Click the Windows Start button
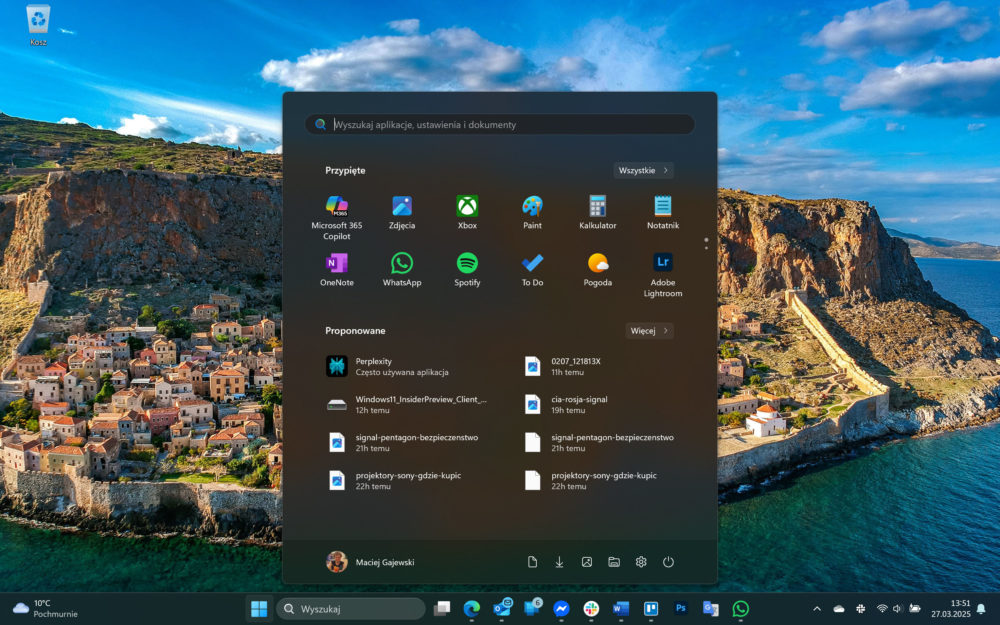Image resolution: width=1000 pixels, height=625 pixels. point(259,609)
